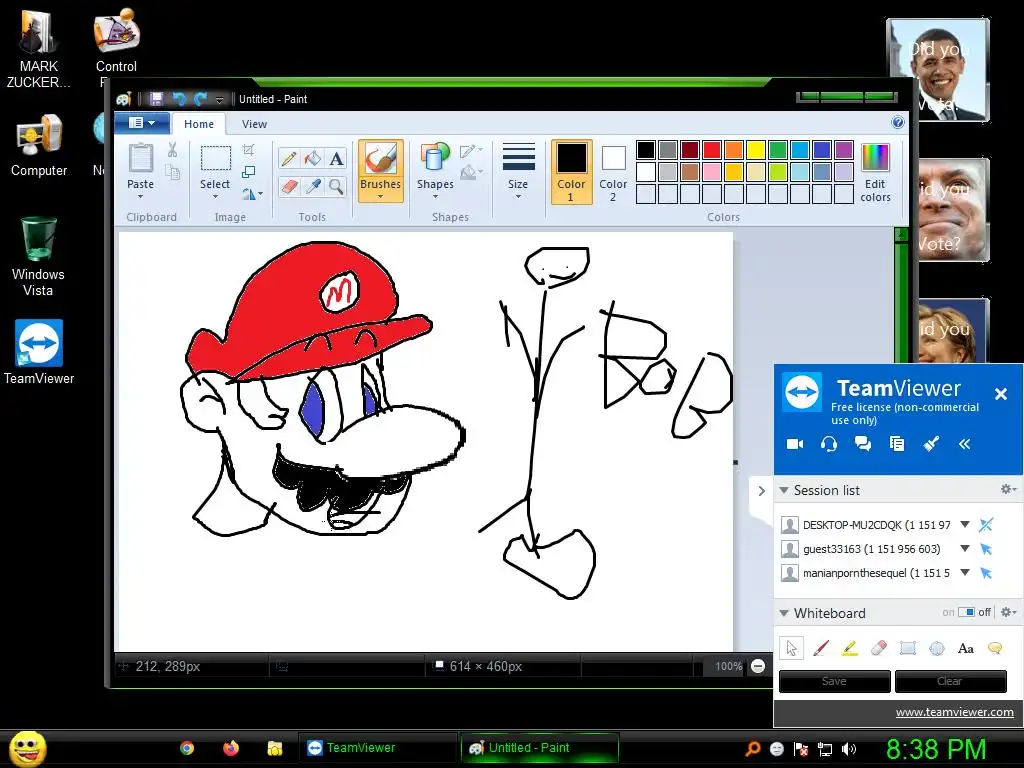
Task: Select the whiteboard highlighter tool
Action: click(x=850, y=648)
